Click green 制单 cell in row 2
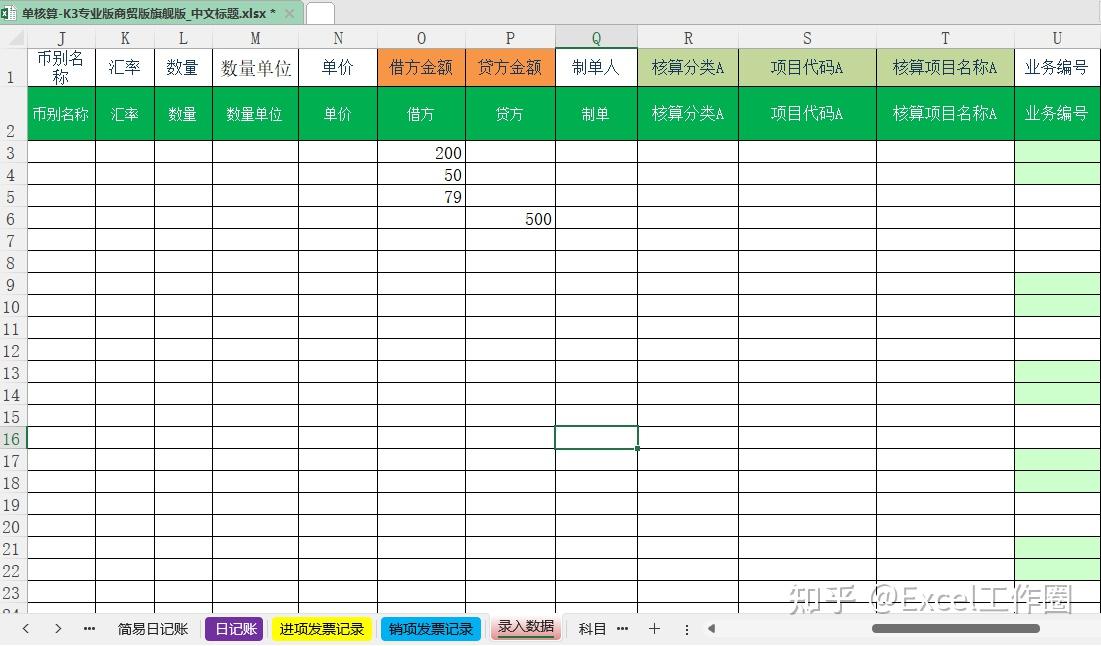This screenshot has height=646, width=1101. pos(596,114)
